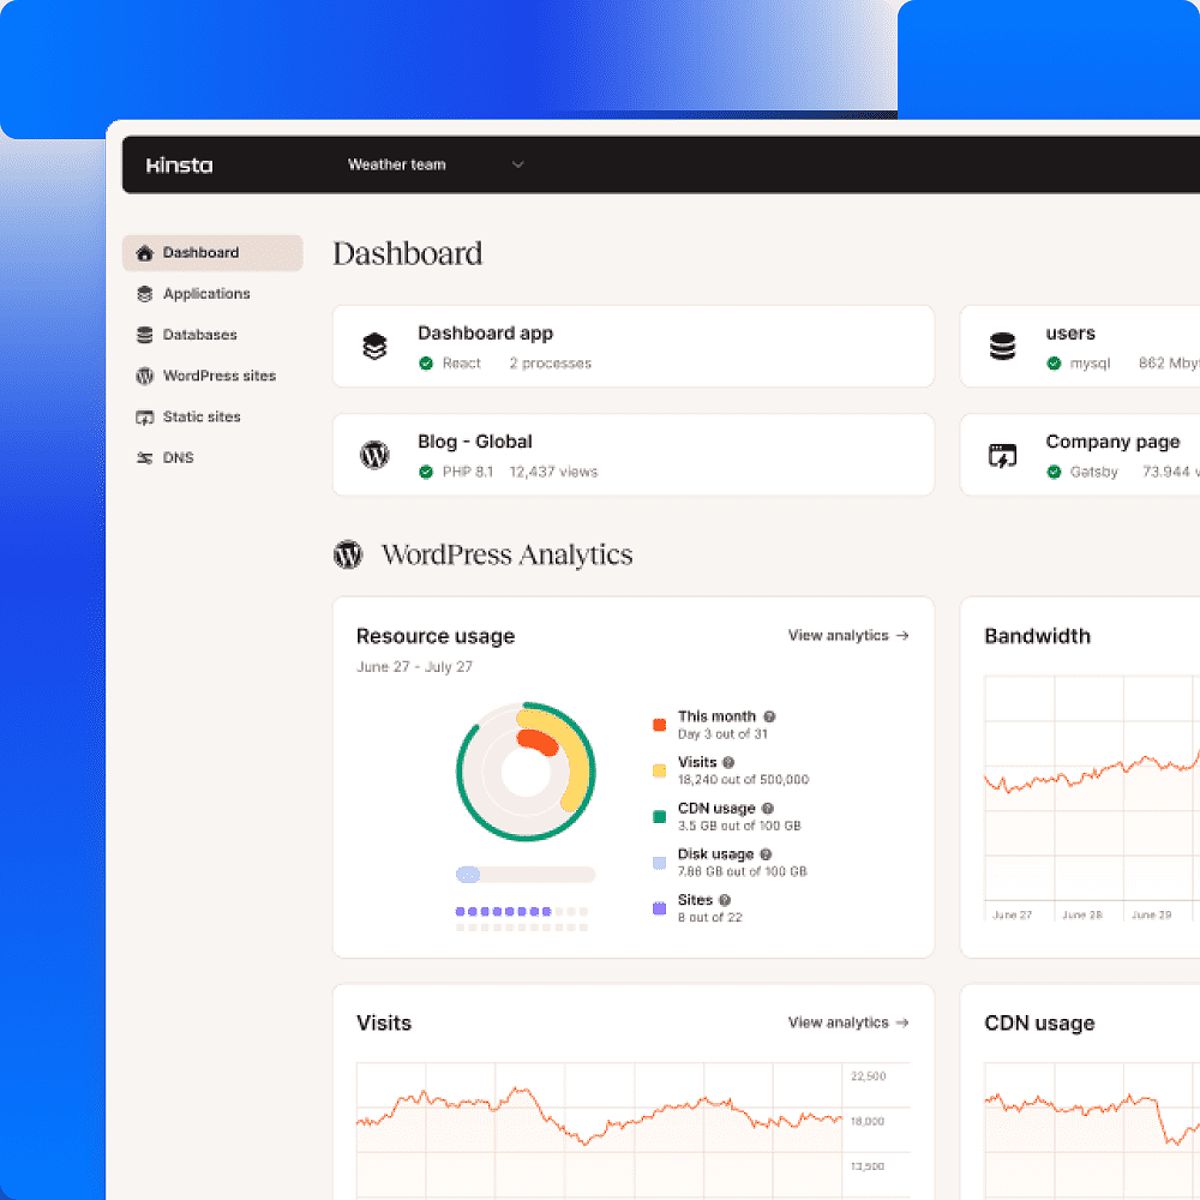The height and width of the screenshot is (1200, 1200).
Task: Click WordPress logo beside WordPress Analytics heading
Action: pyautogui.click(x=348, y=554)
